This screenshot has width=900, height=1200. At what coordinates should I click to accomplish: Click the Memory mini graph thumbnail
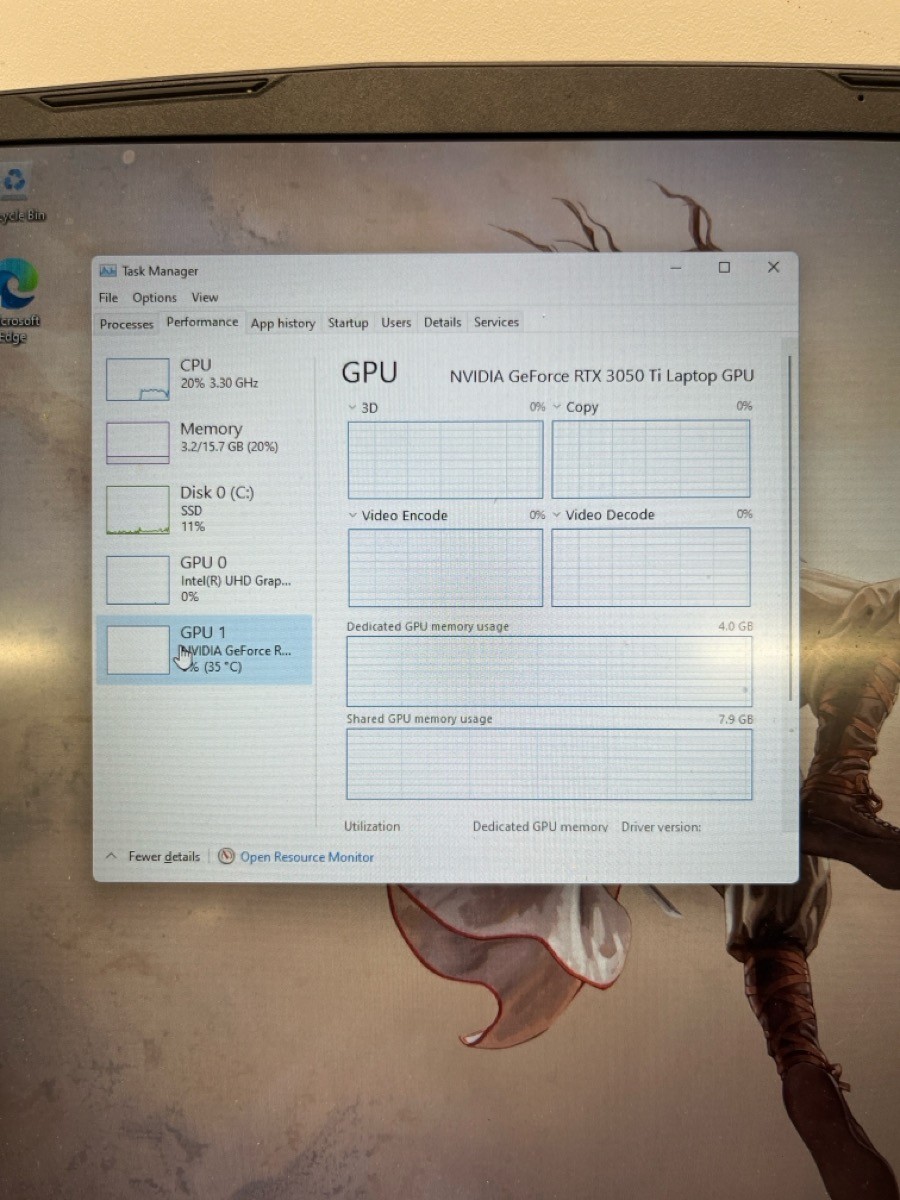click(x=138, y=443)
